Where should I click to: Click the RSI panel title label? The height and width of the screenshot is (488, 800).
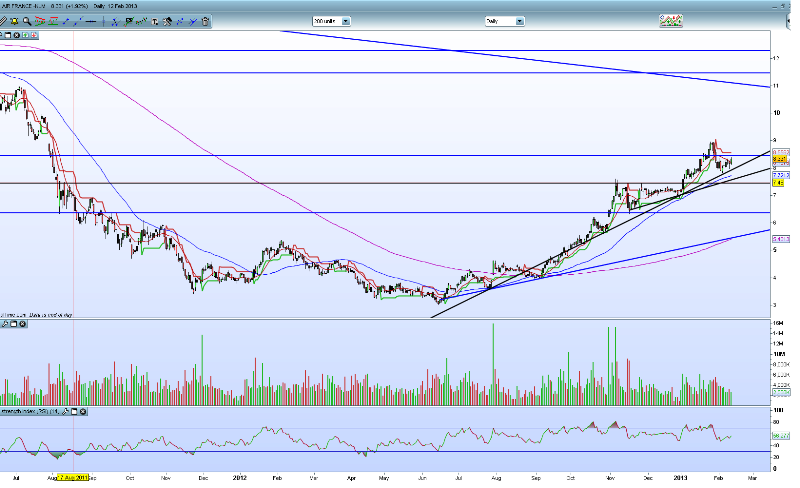(x=30, y=411)
